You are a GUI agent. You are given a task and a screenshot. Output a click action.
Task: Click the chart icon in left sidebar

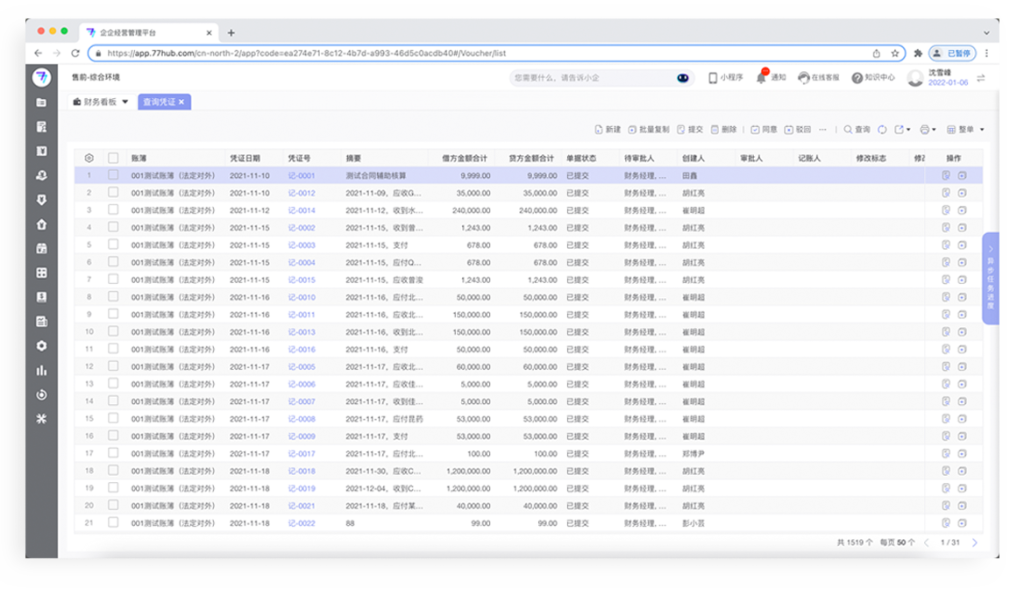tap(41, 370)
